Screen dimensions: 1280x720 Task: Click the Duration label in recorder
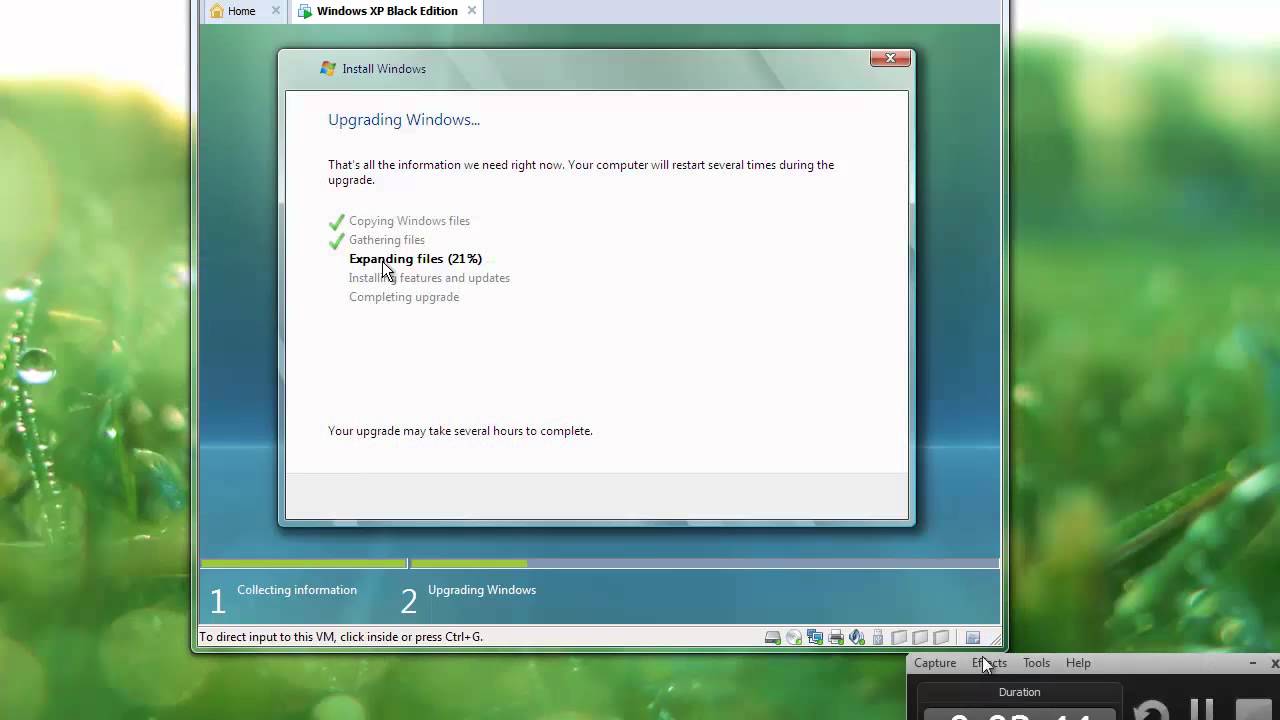tap(1019, 692)
